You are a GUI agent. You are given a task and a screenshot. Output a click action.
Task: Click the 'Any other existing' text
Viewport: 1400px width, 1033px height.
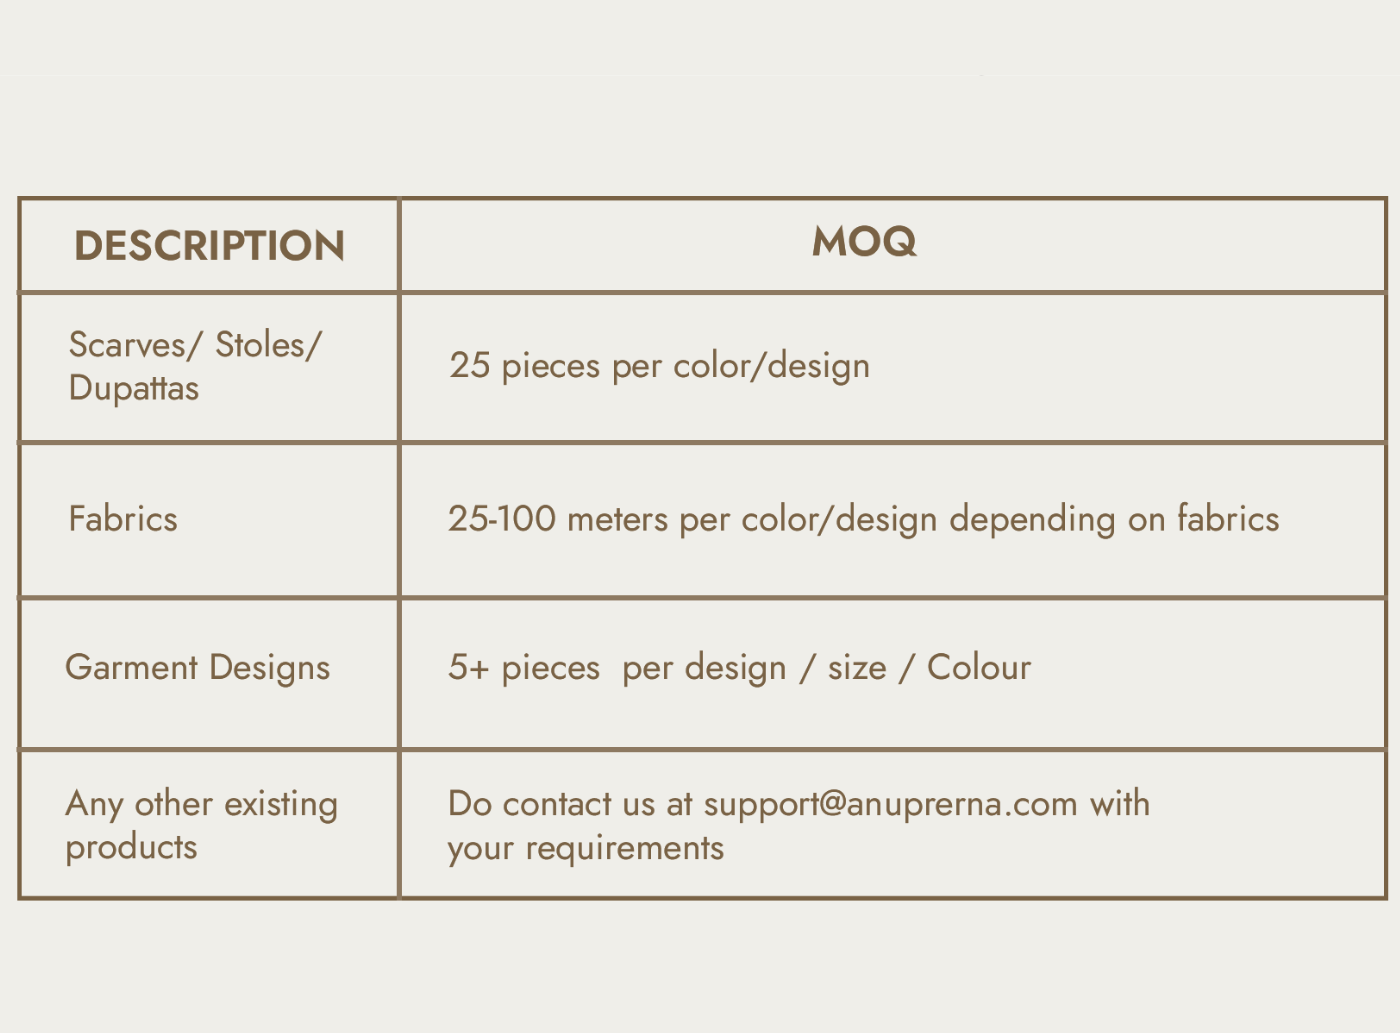[202, 804]
